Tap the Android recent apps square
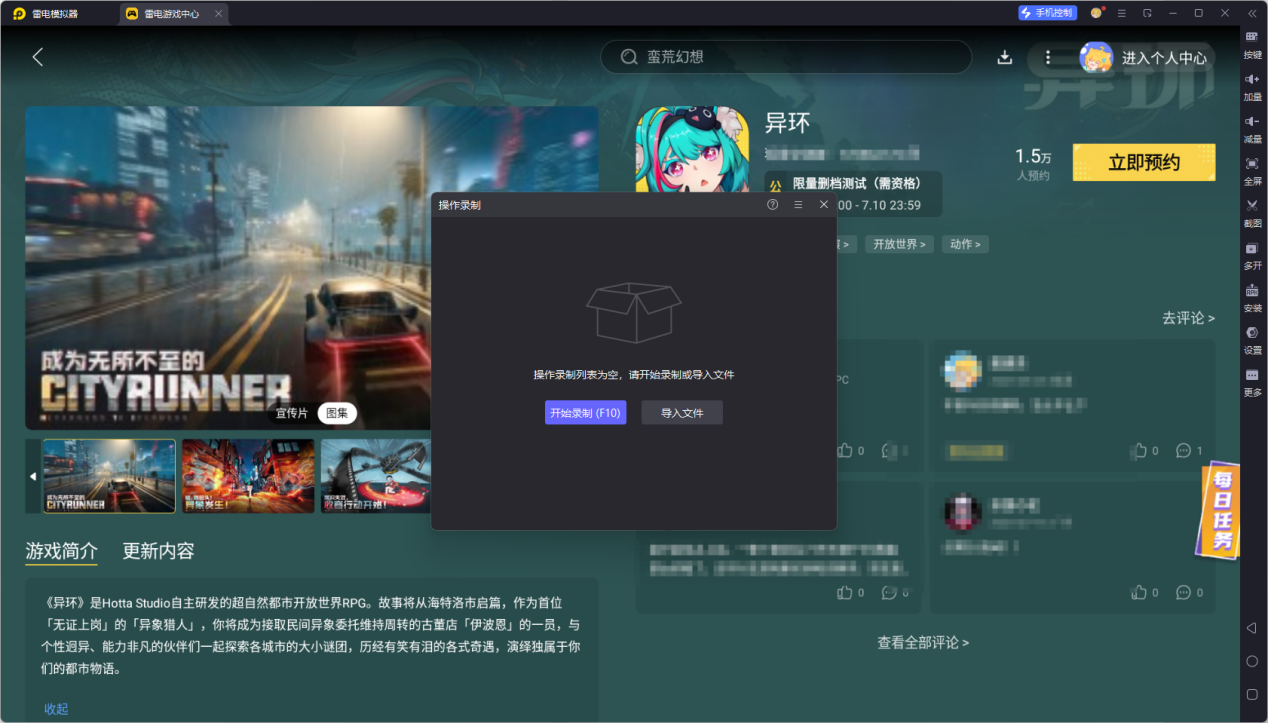Viewport: 1268px width, 723px height. (x=1251, y=694)
